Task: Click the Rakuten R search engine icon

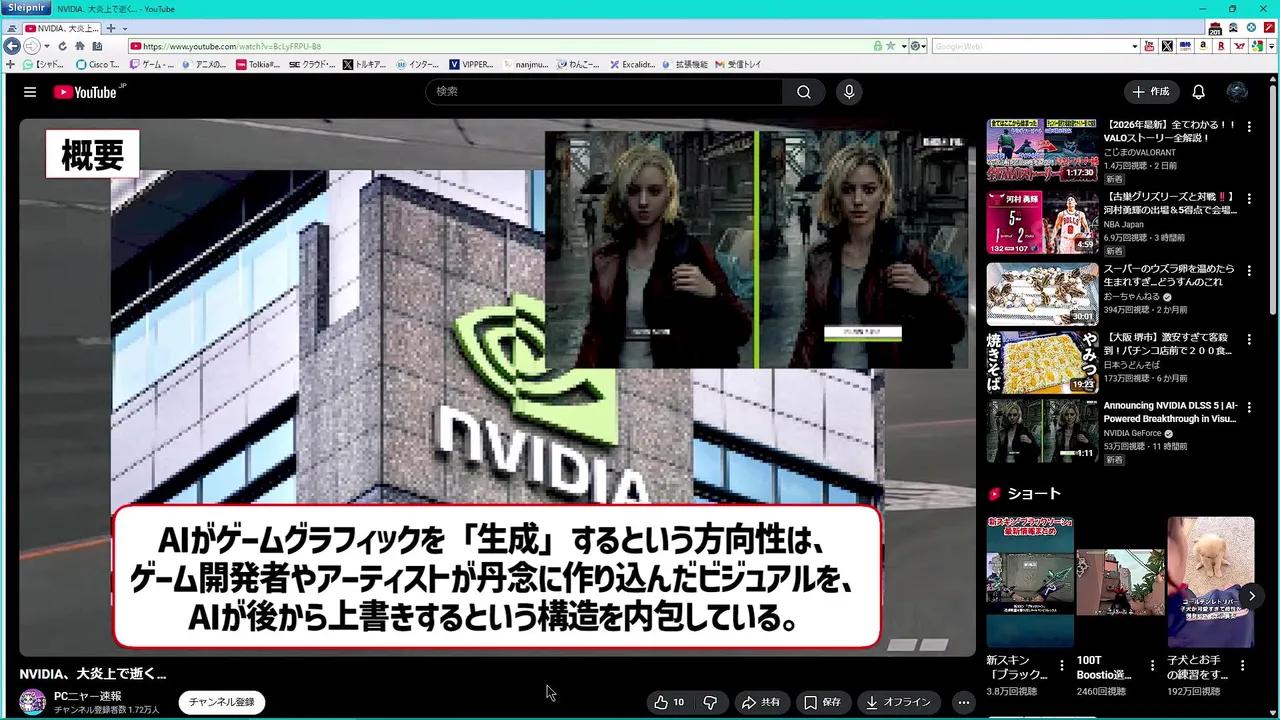Action: (x=1221, y=46)
